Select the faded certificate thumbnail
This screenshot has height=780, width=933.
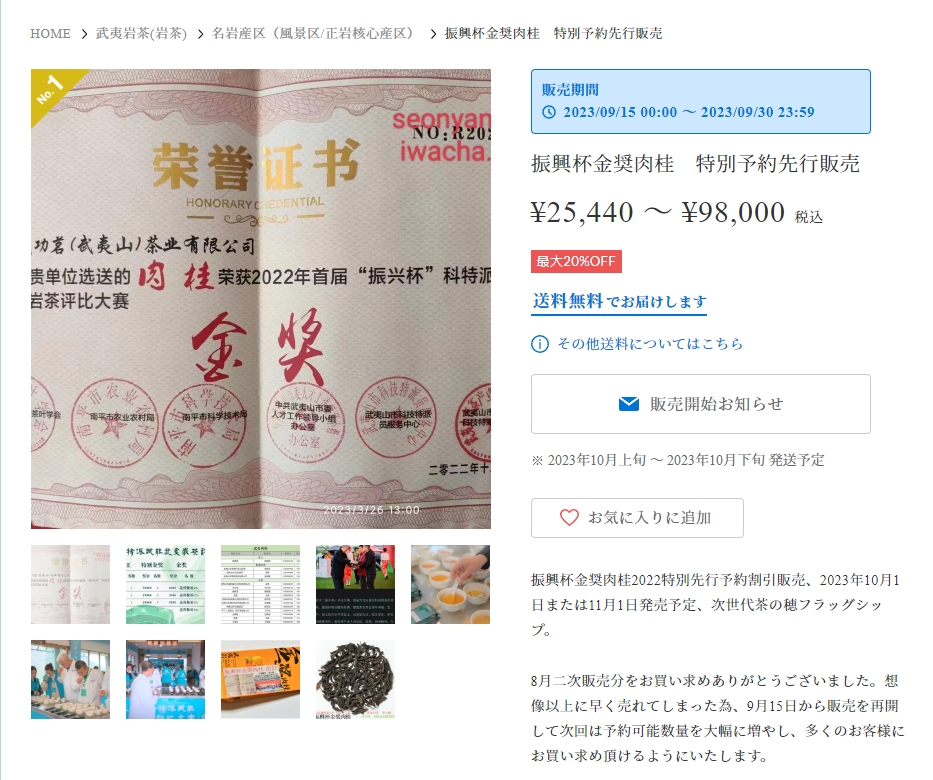click(x=70, y=584)
